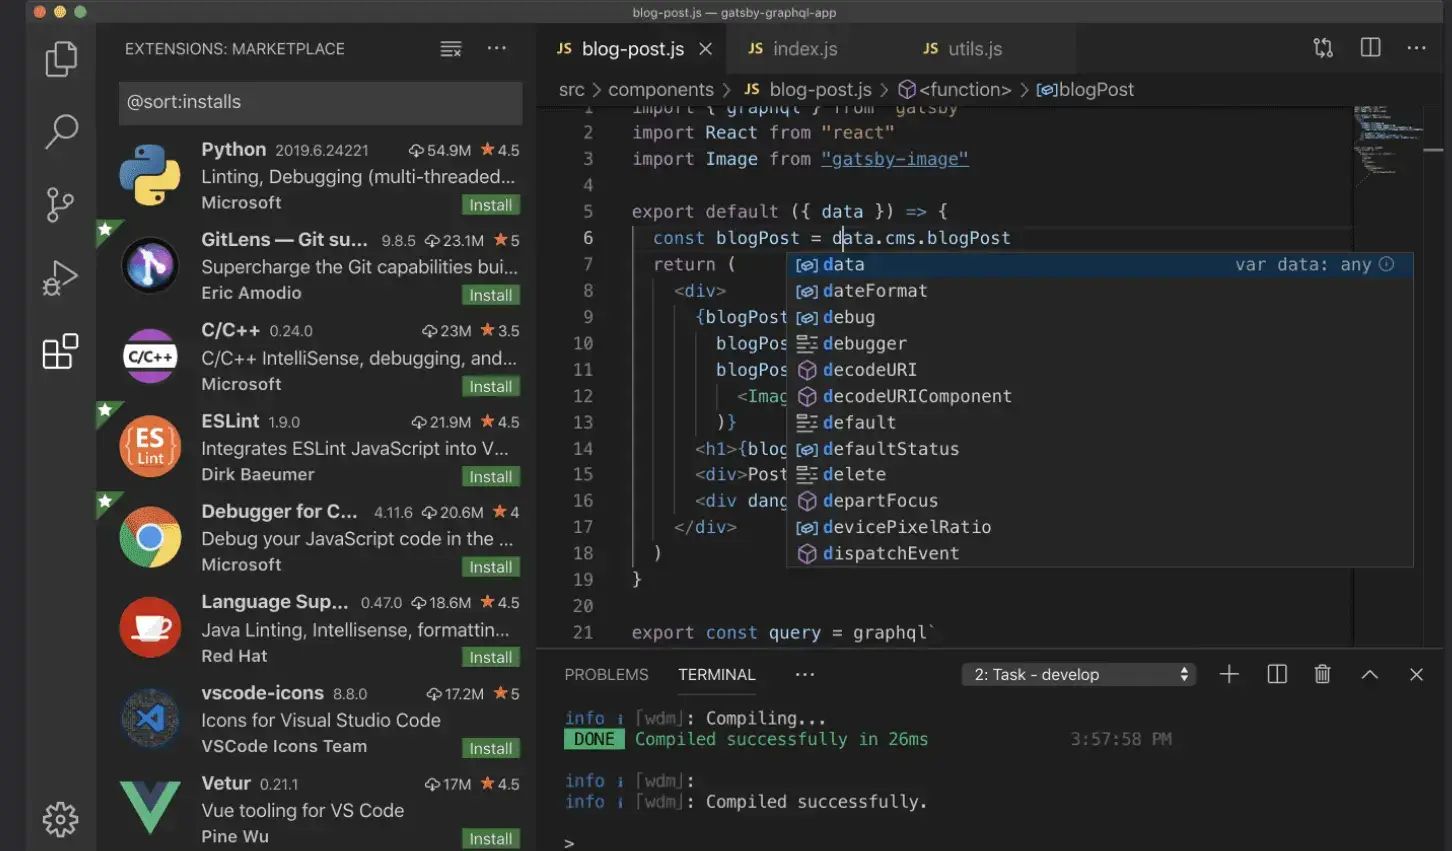Open the Search view in the activity bar
This screenshot has width=1452, height=851.
tap(60, 131)
